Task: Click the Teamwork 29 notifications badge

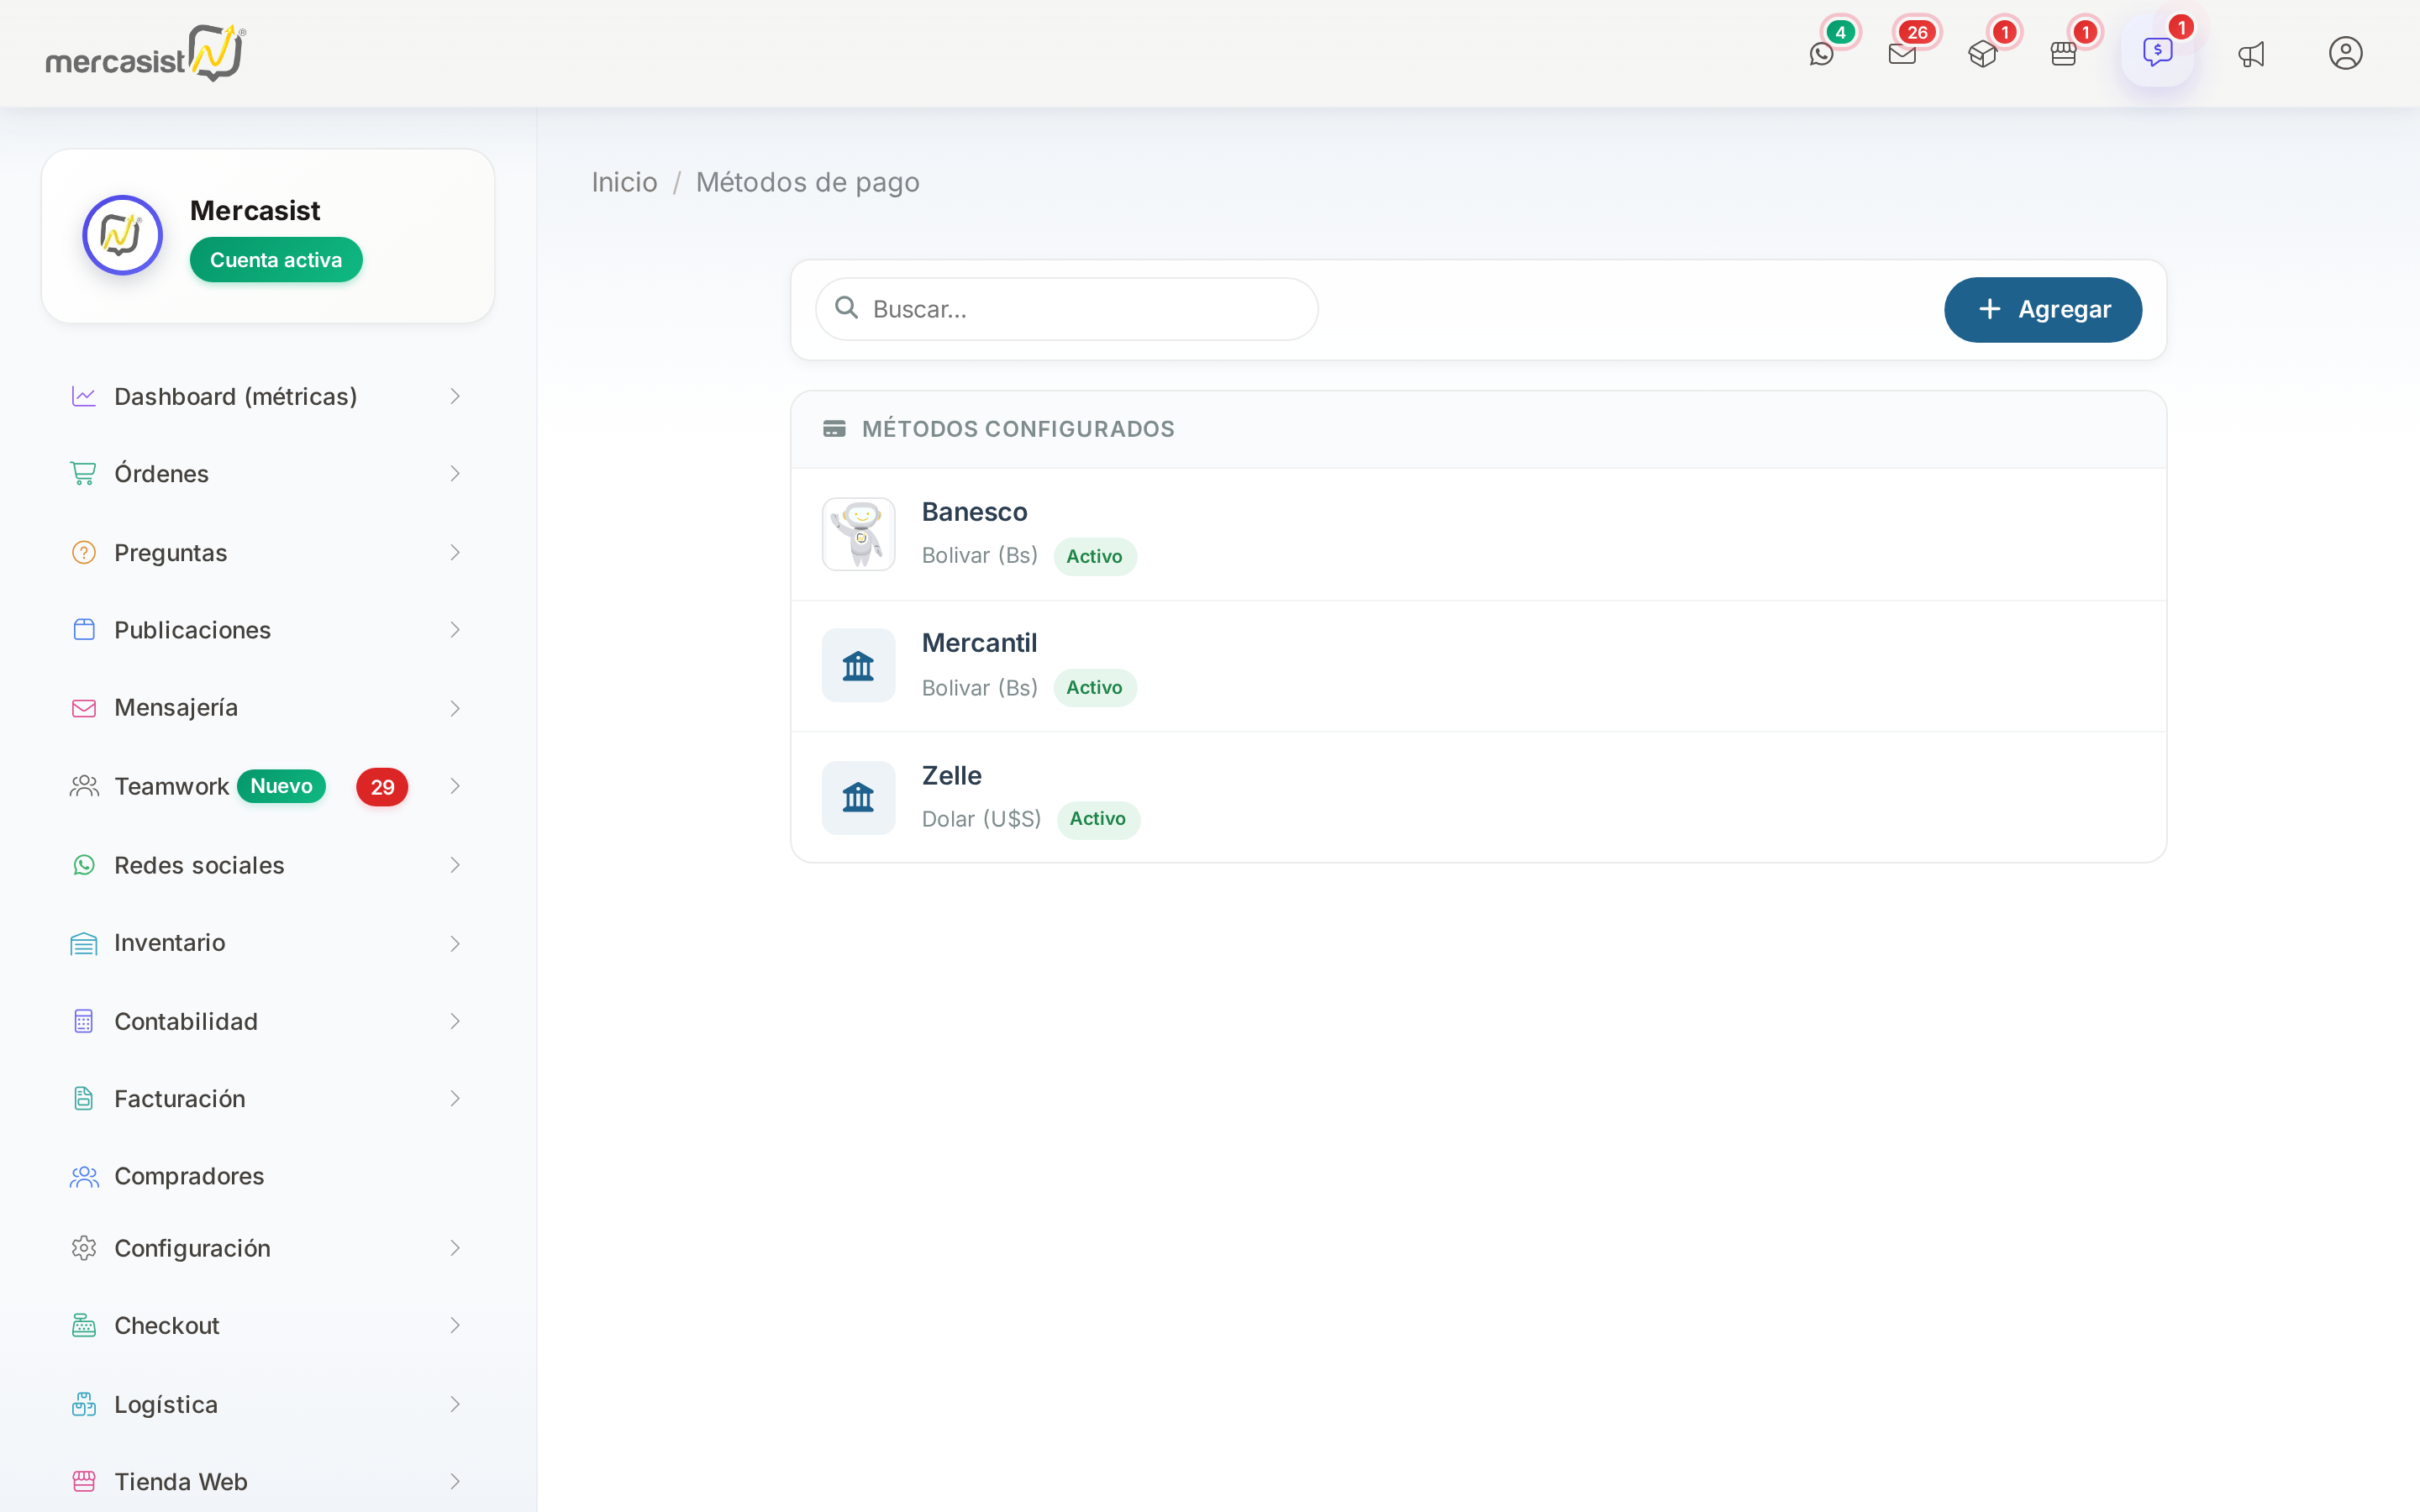Action: point(382,787)
